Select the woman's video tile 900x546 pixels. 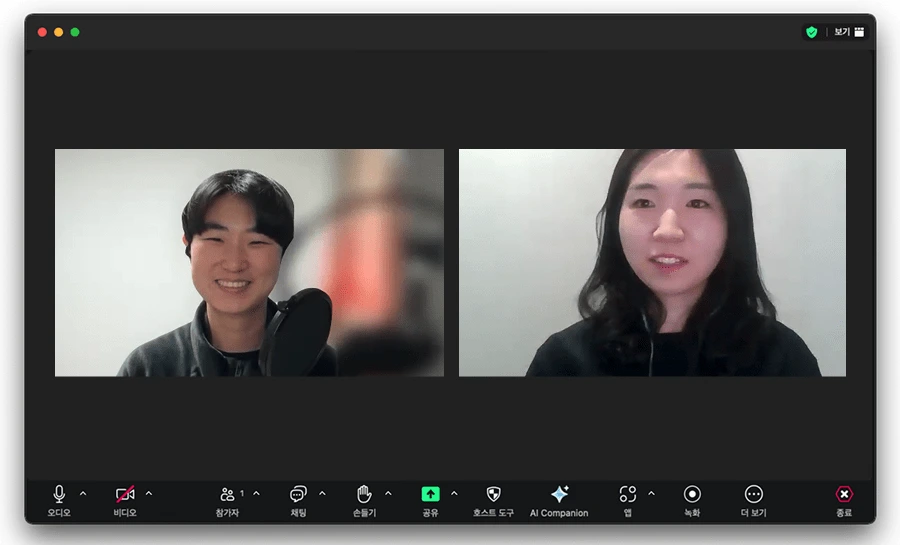pos(652,263)
